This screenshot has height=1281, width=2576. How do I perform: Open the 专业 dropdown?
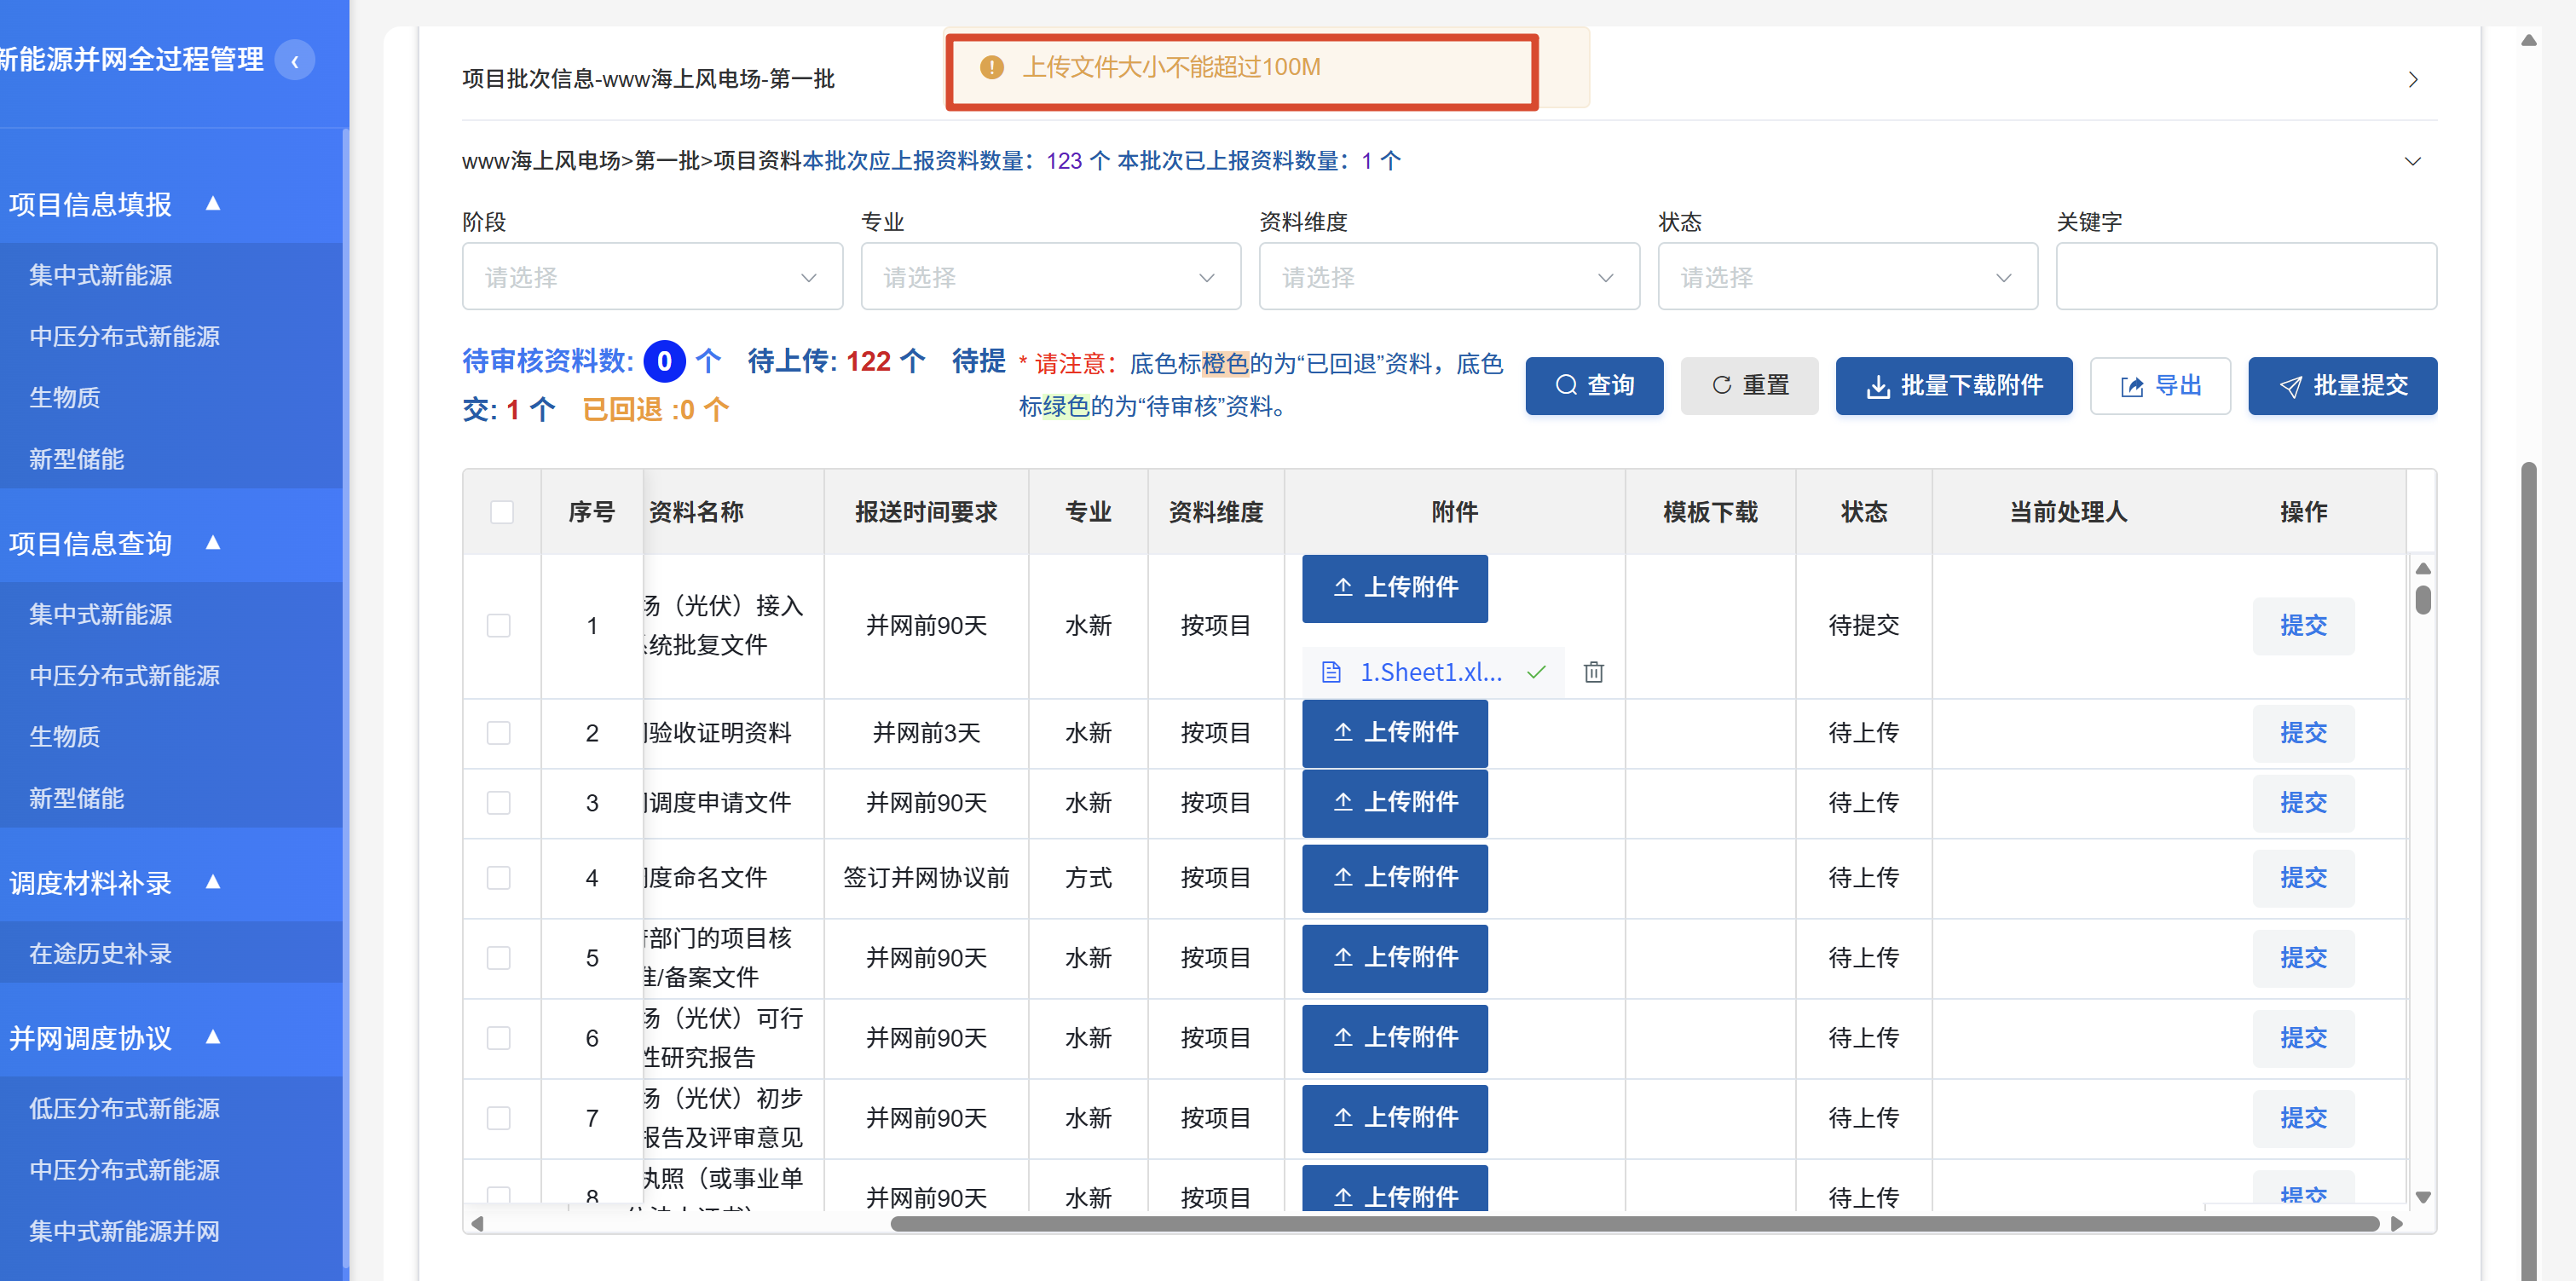pos(1050,277)
